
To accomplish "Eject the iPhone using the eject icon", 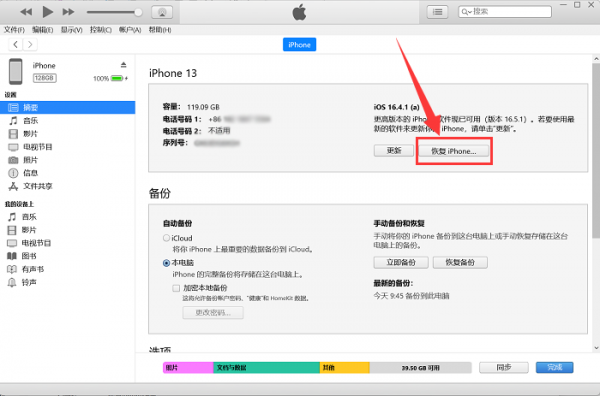I will [123, 65].
